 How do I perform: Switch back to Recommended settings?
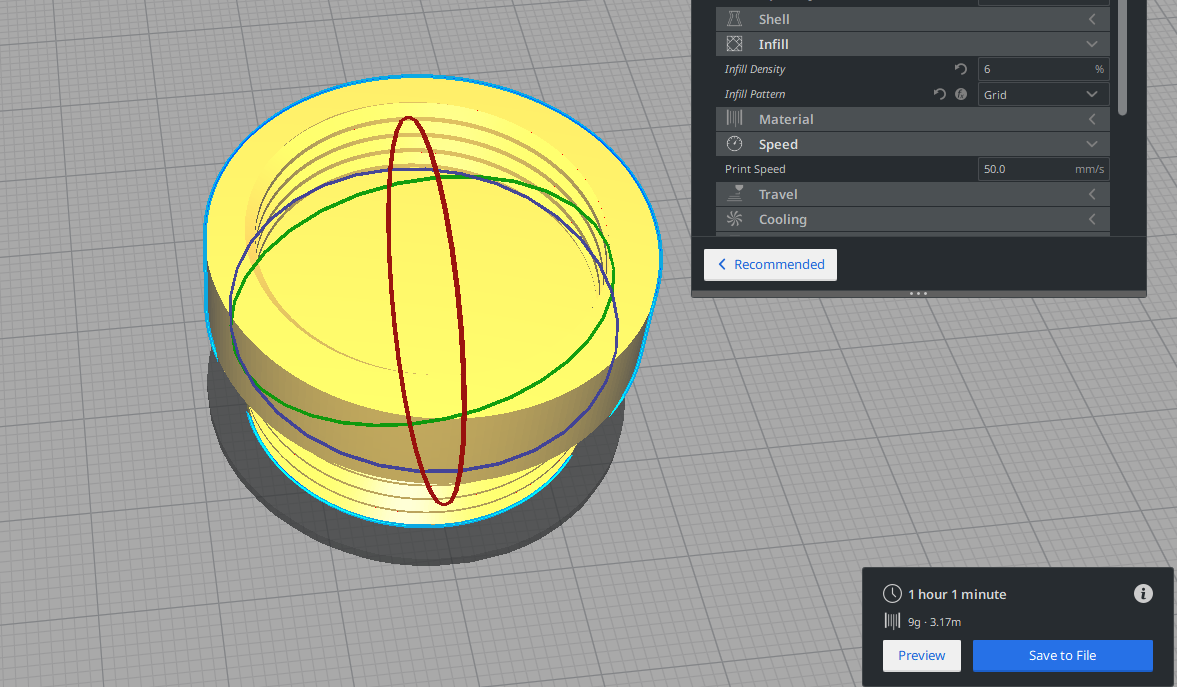(x=770, y=264)
